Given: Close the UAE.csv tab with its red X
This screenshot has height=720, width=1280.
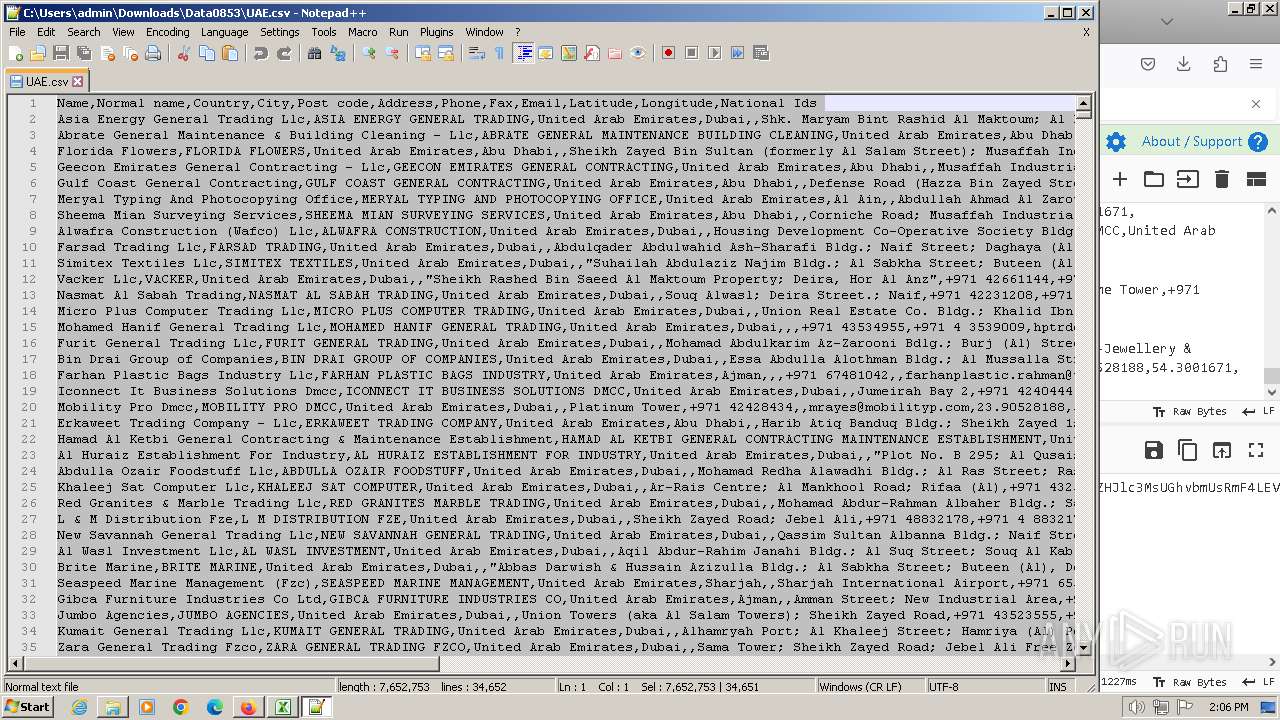Looking at the screenshot, I should (78, 82).
